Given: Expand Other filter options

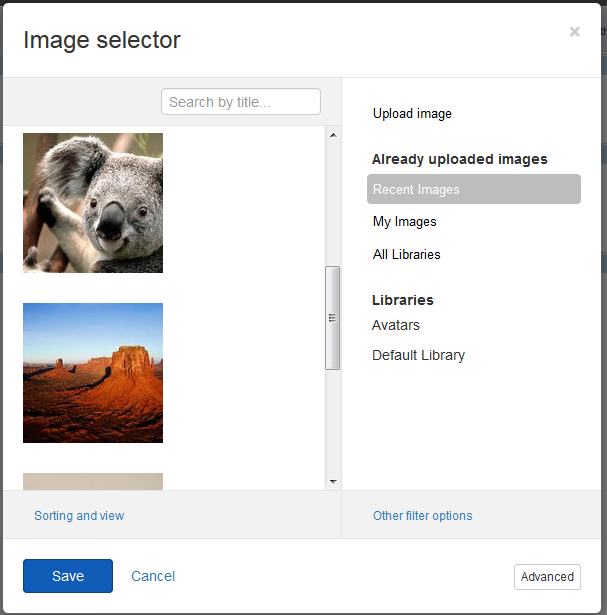Looking at the screenshot, I should (x=422, y=516).
